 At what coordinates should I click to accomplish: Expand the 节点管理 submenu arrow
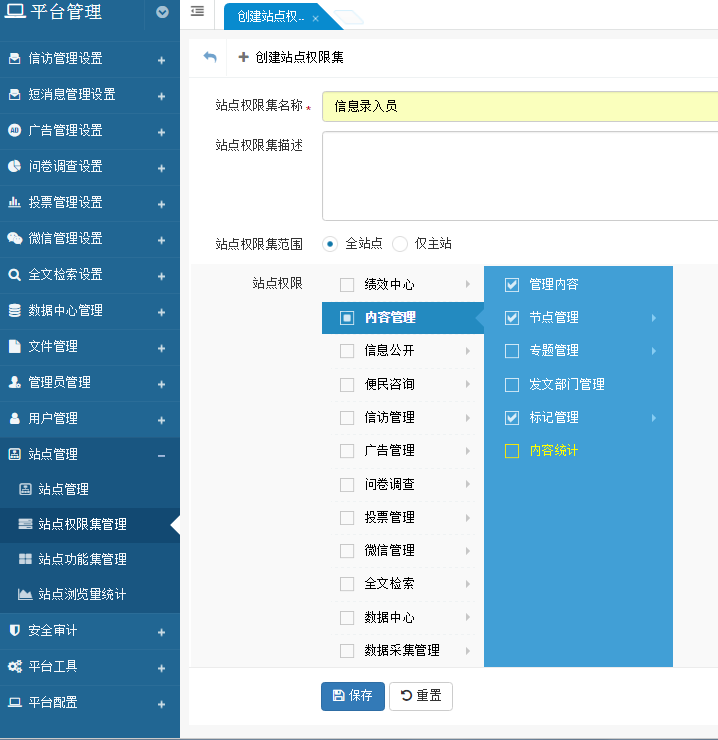[653, 318]
